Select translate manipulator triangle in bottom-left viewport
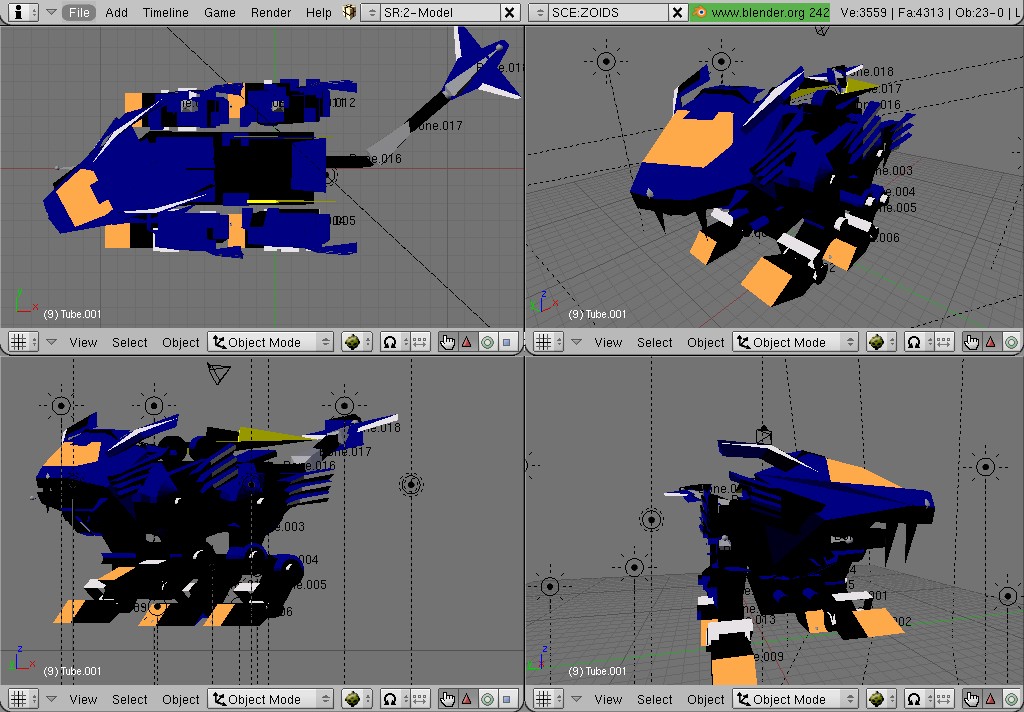This screenshot has height=712, width=1024. click(467, 700)
